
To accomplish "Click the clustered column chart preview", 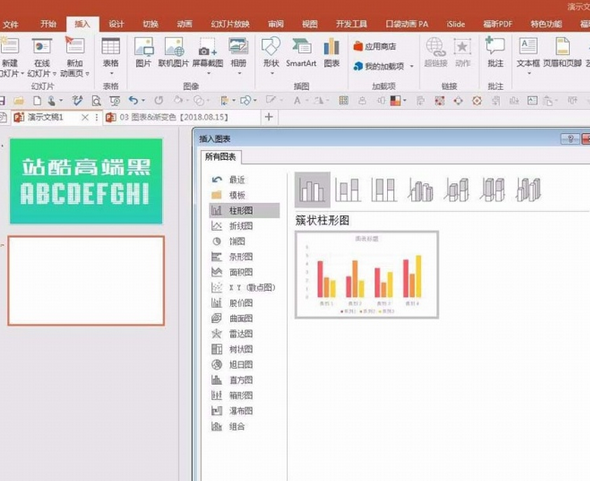I will (367, 275).
